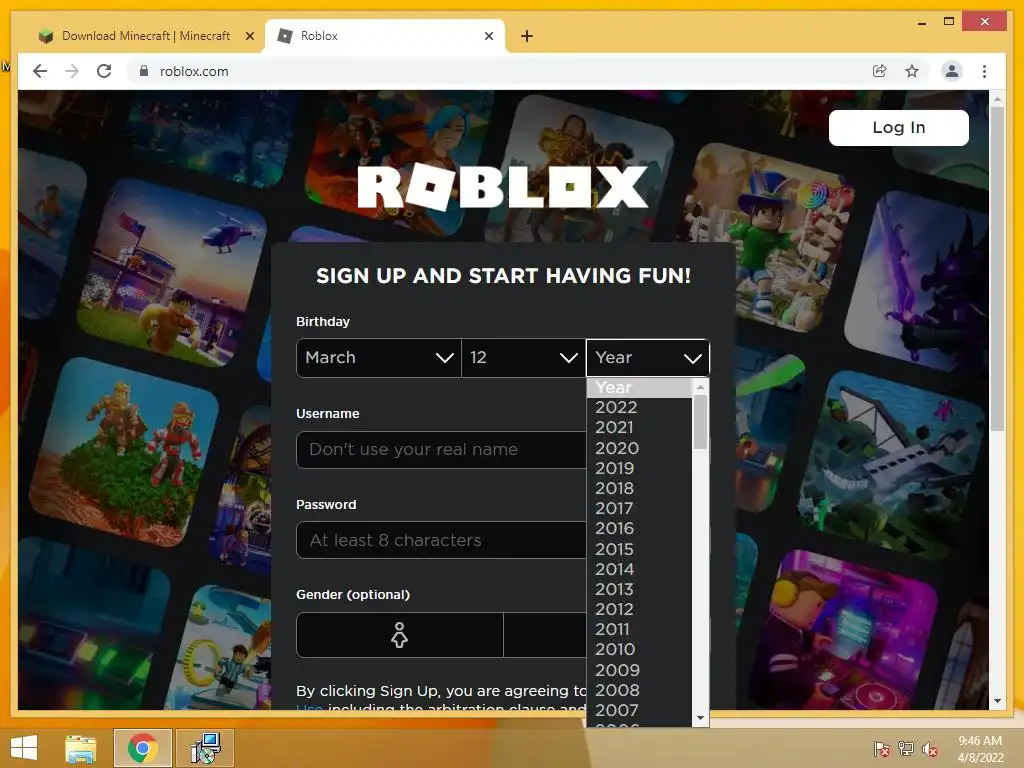1024x768 pixels.
Task: Click the year list scroll down arrow
Action: coord(700,718)
